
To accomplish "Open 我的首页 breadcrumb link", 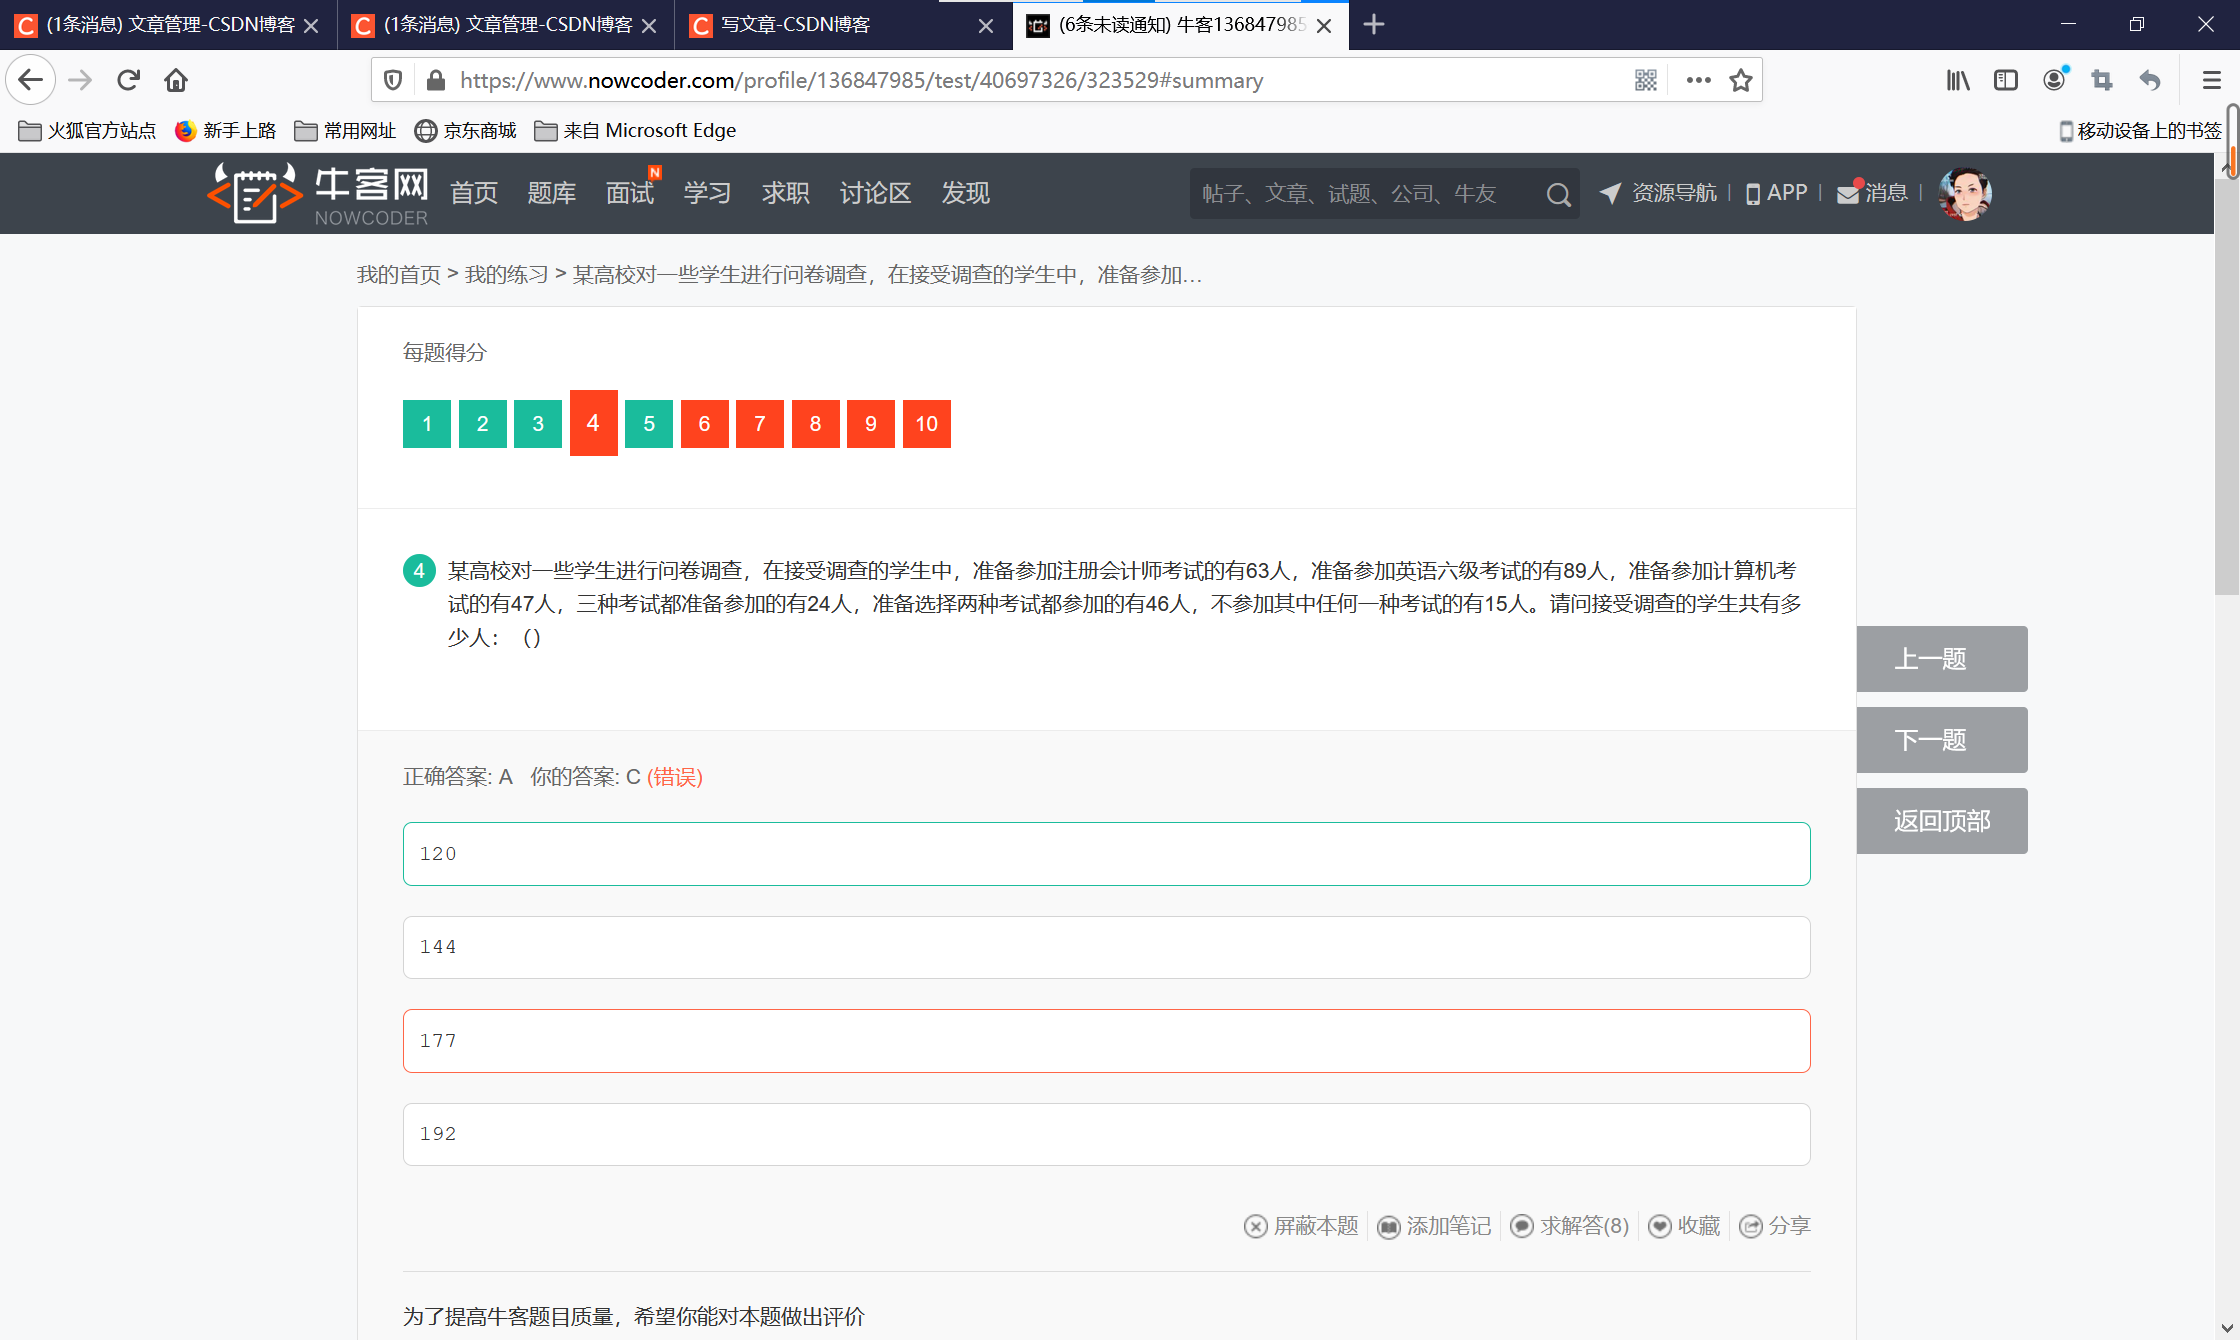I will coord(399,275).
